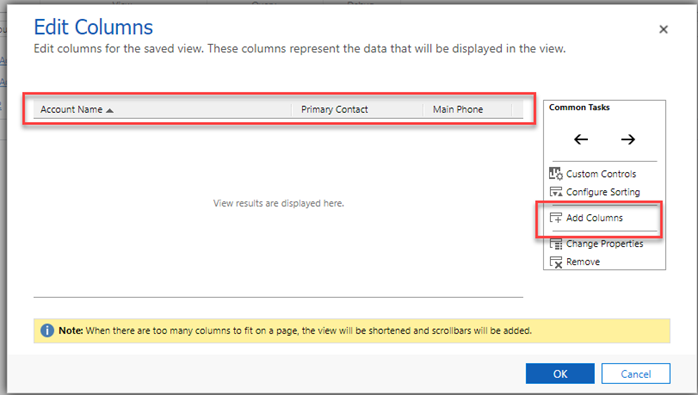Close the Edit Columns dialog with X
Viewport: 698px width, 395px height.
pyautogui.click(x=663, y=29)
